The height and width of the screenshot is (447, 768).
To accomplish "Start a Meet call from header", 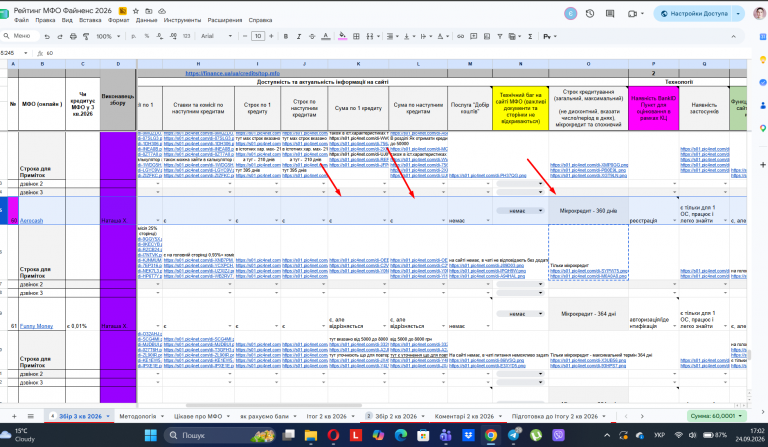I will pos(632,14).
